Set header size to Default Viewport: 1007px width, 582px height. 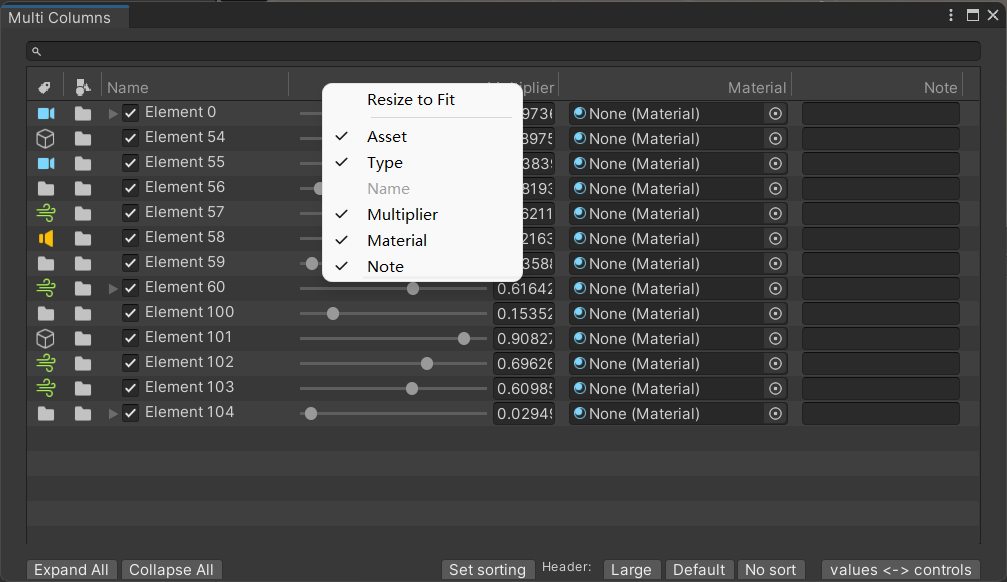coord(699,570)
